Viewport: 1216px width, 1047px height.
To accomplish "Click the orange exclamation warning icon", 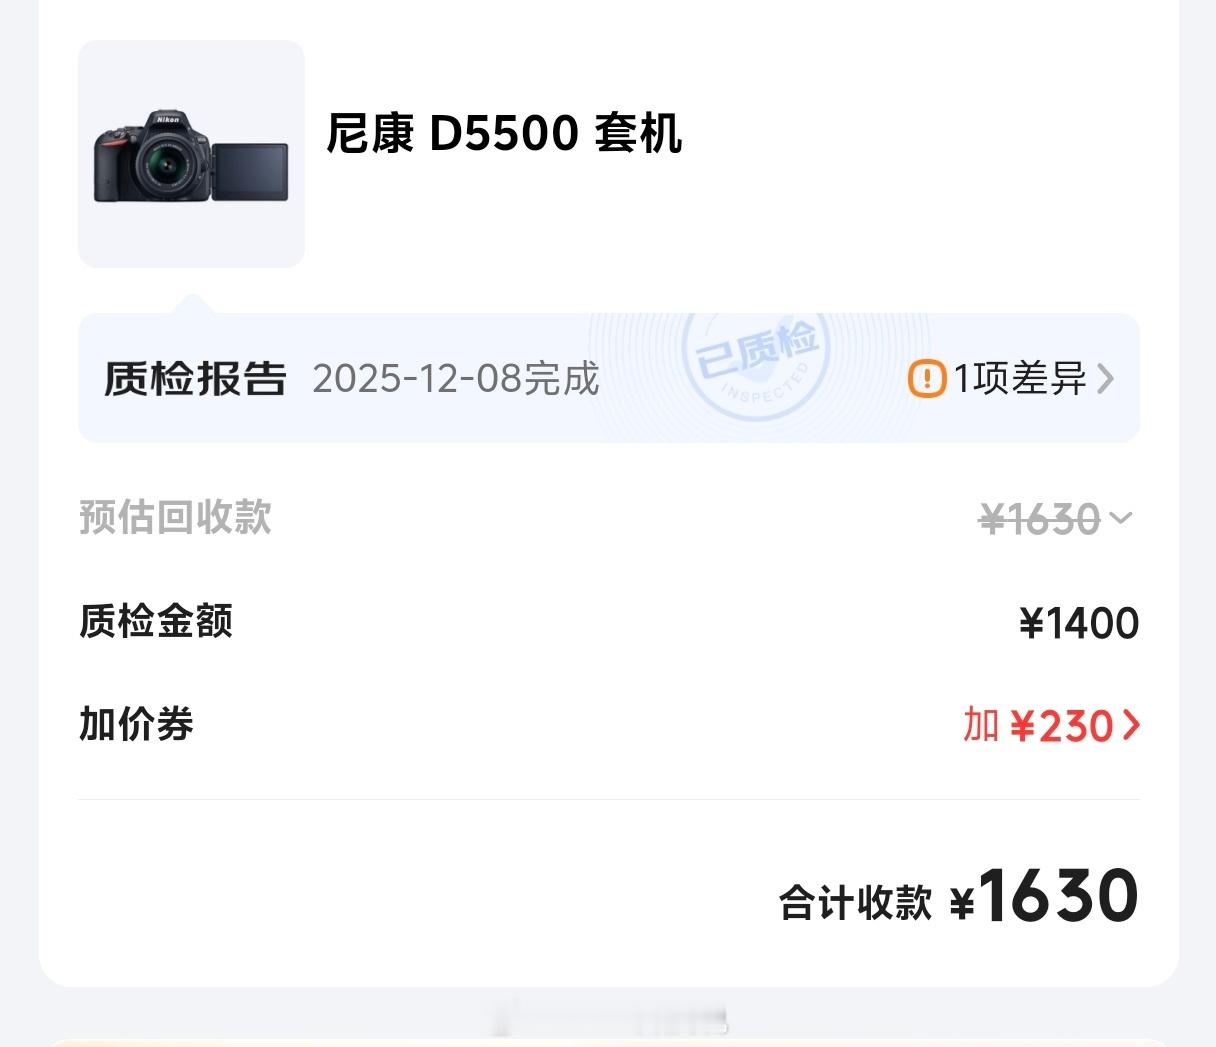I will [x=927, y=379].
